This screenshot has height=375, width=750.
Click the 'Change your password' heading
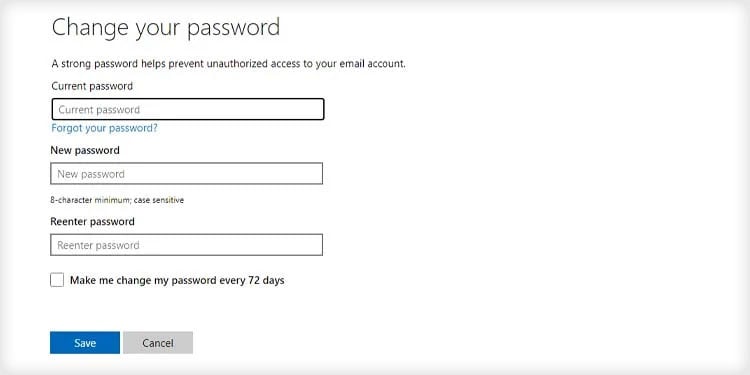[x=165, y=27]
